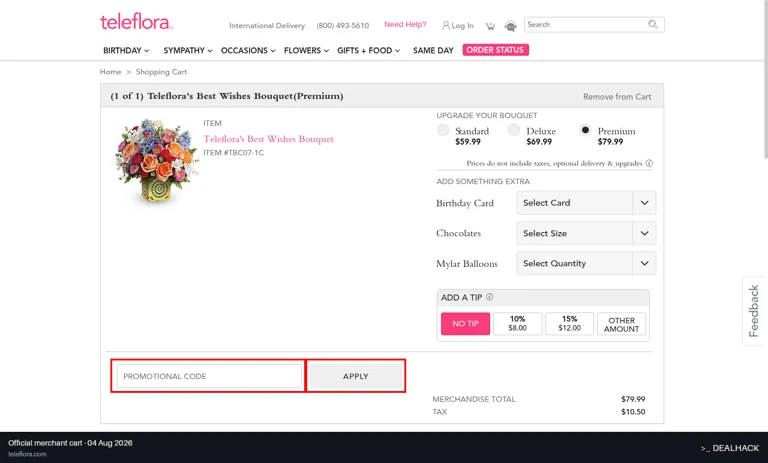This screenshot has height=463, width=768.
Task: Select the Standard $59.99 bouquet option
Action: (443, 130)
